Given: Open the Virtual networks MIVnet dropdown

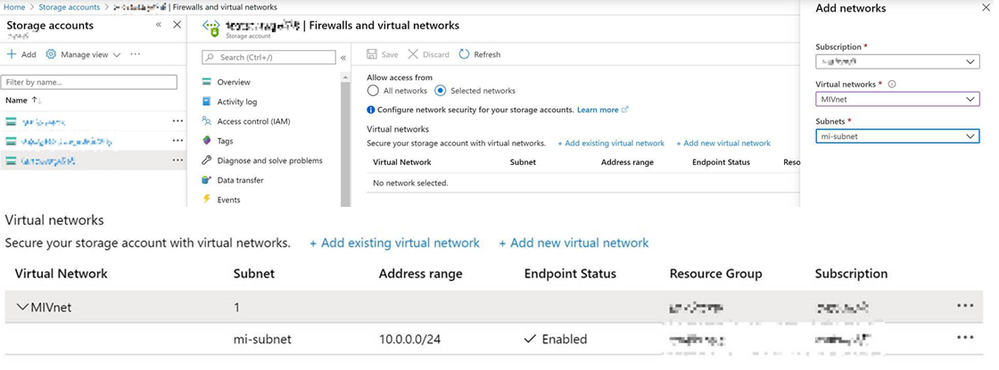Looking at the screenshot, I should (x=897, y=99).
